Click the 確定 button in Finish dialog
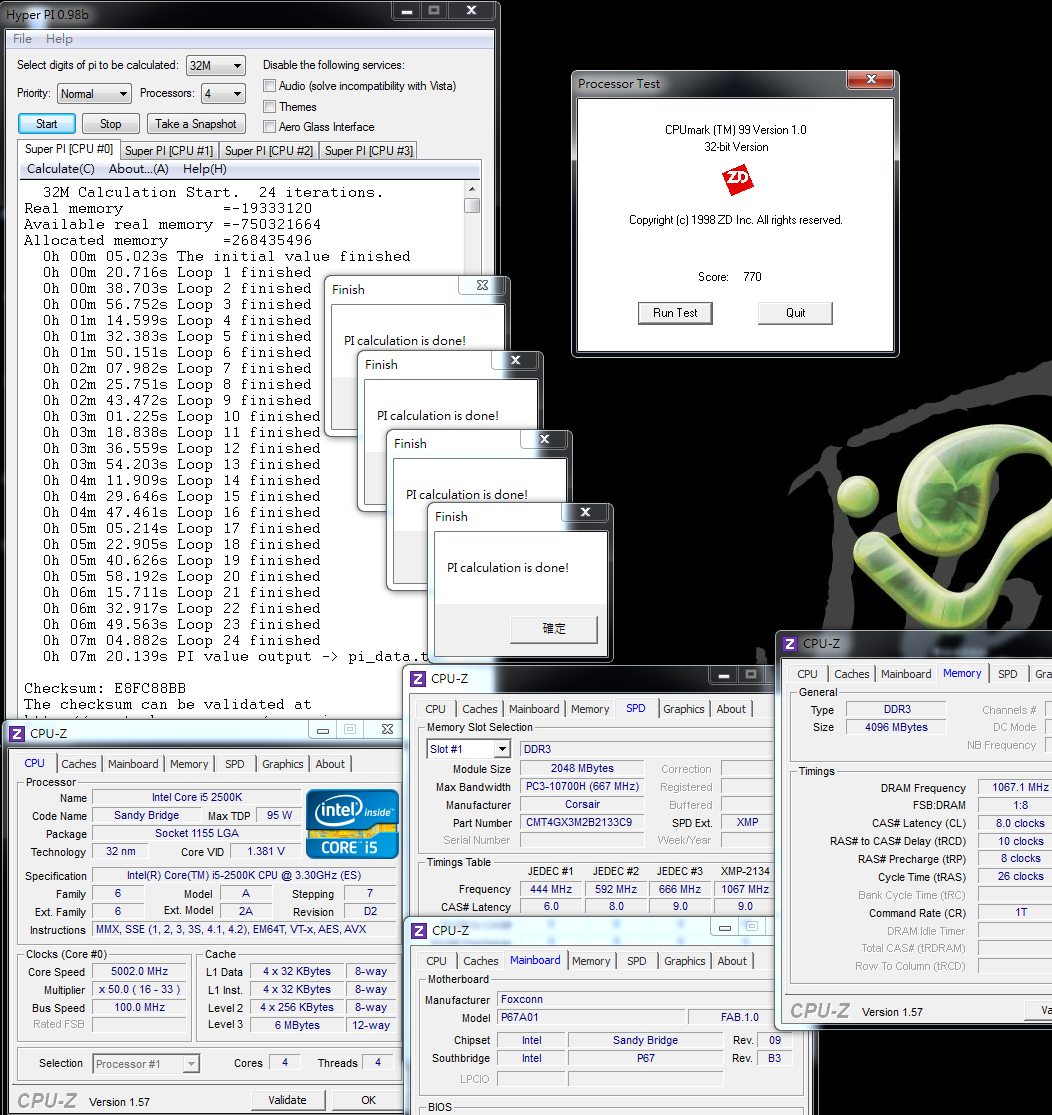 pos(554,629)
